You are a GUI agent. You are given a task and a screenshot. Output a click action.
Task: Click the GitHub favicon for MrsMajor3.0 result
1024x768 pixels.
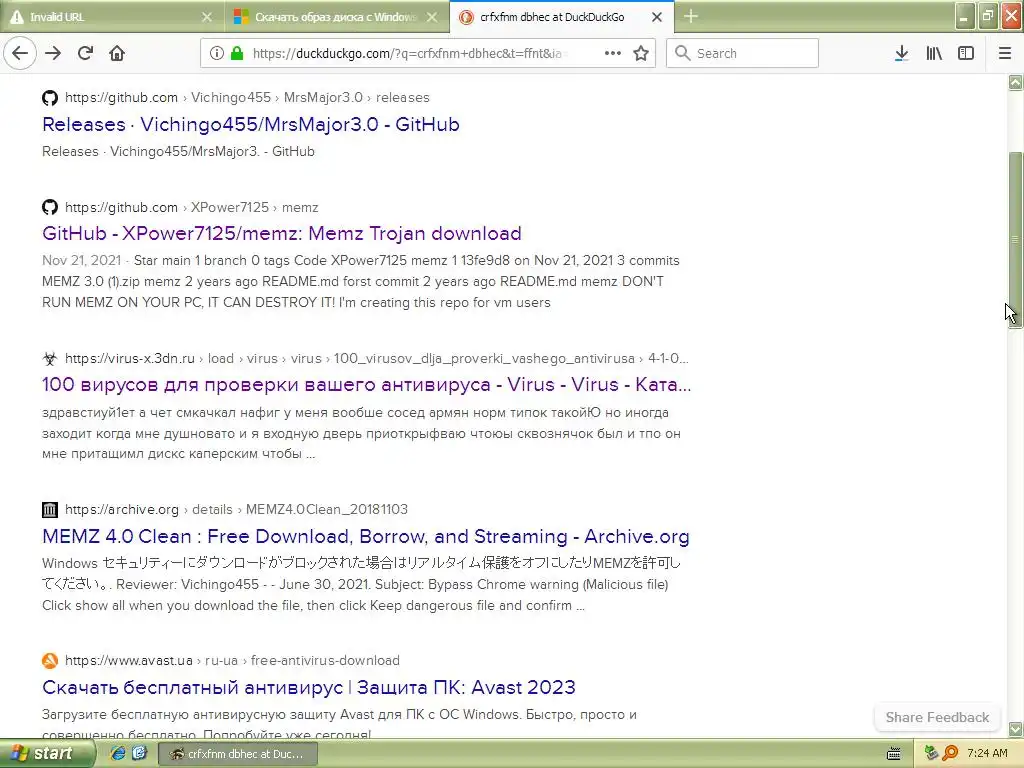pos(50,98)
